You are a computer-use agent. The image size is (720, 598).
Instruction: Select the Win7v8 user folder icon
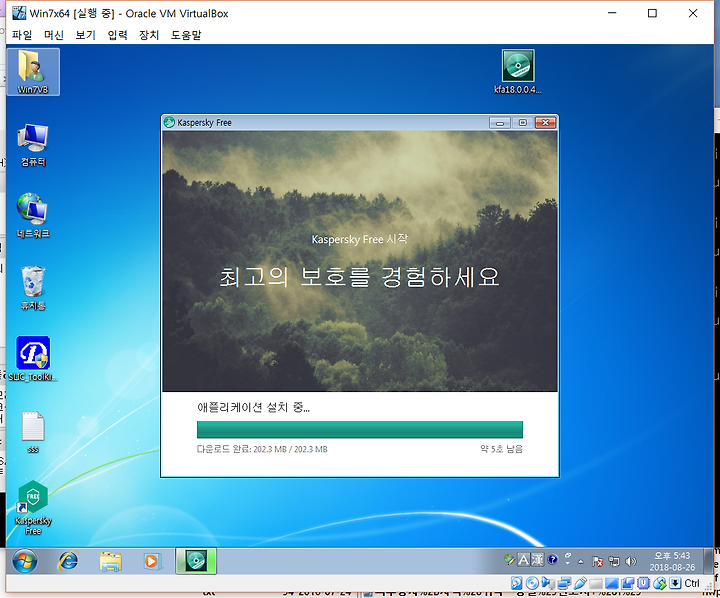point(33,72)
